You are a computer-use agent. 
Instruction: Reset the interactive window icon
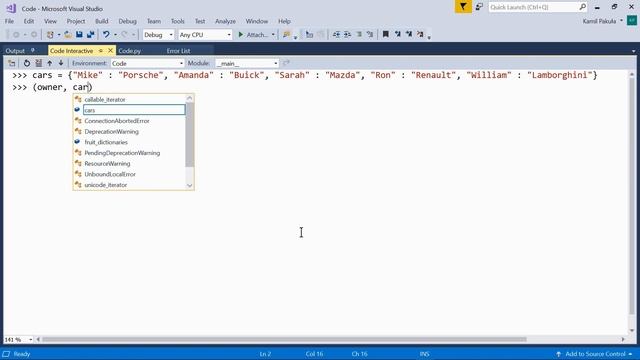(27, 63)
